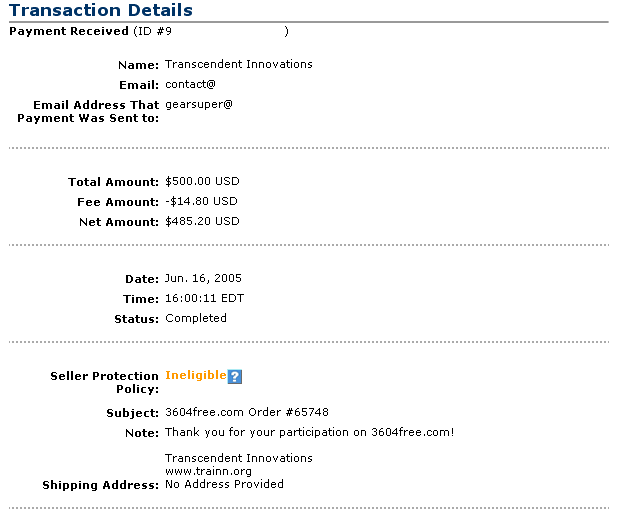Click the Seller Protection Policy label
This screenshot has width=631, height=523.
(x=105, y=383)
